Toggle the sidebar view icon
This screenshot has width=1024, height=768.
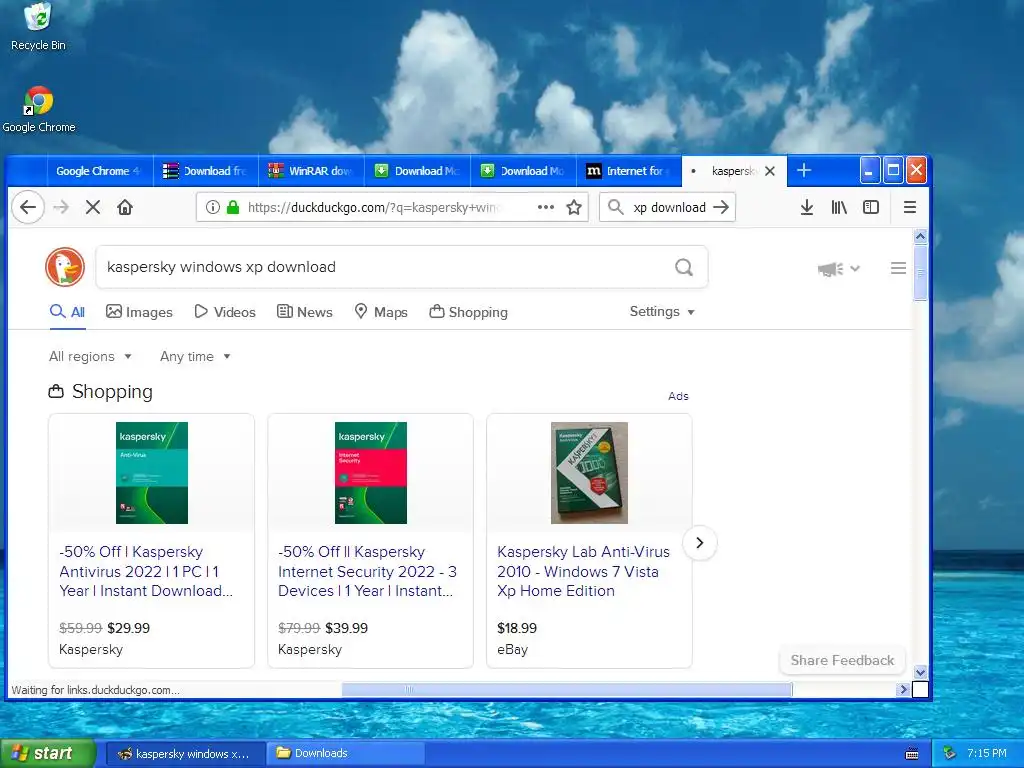pyautogui.click(x=871, y=208)
